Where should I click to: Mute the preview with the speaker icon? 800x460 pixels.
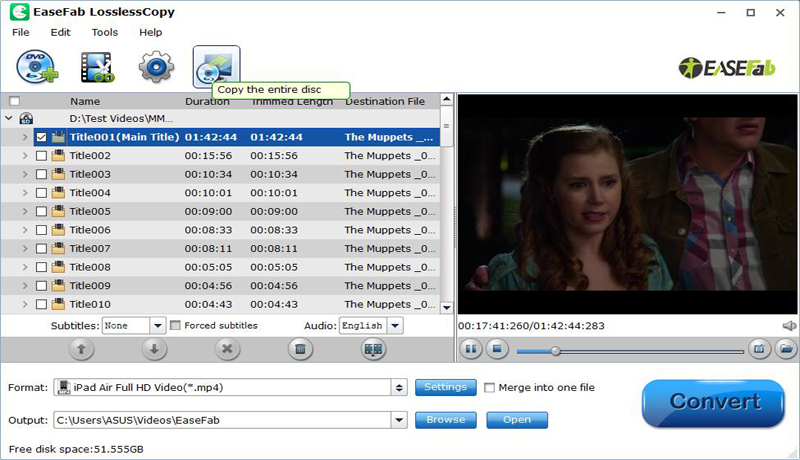point(789,326)
